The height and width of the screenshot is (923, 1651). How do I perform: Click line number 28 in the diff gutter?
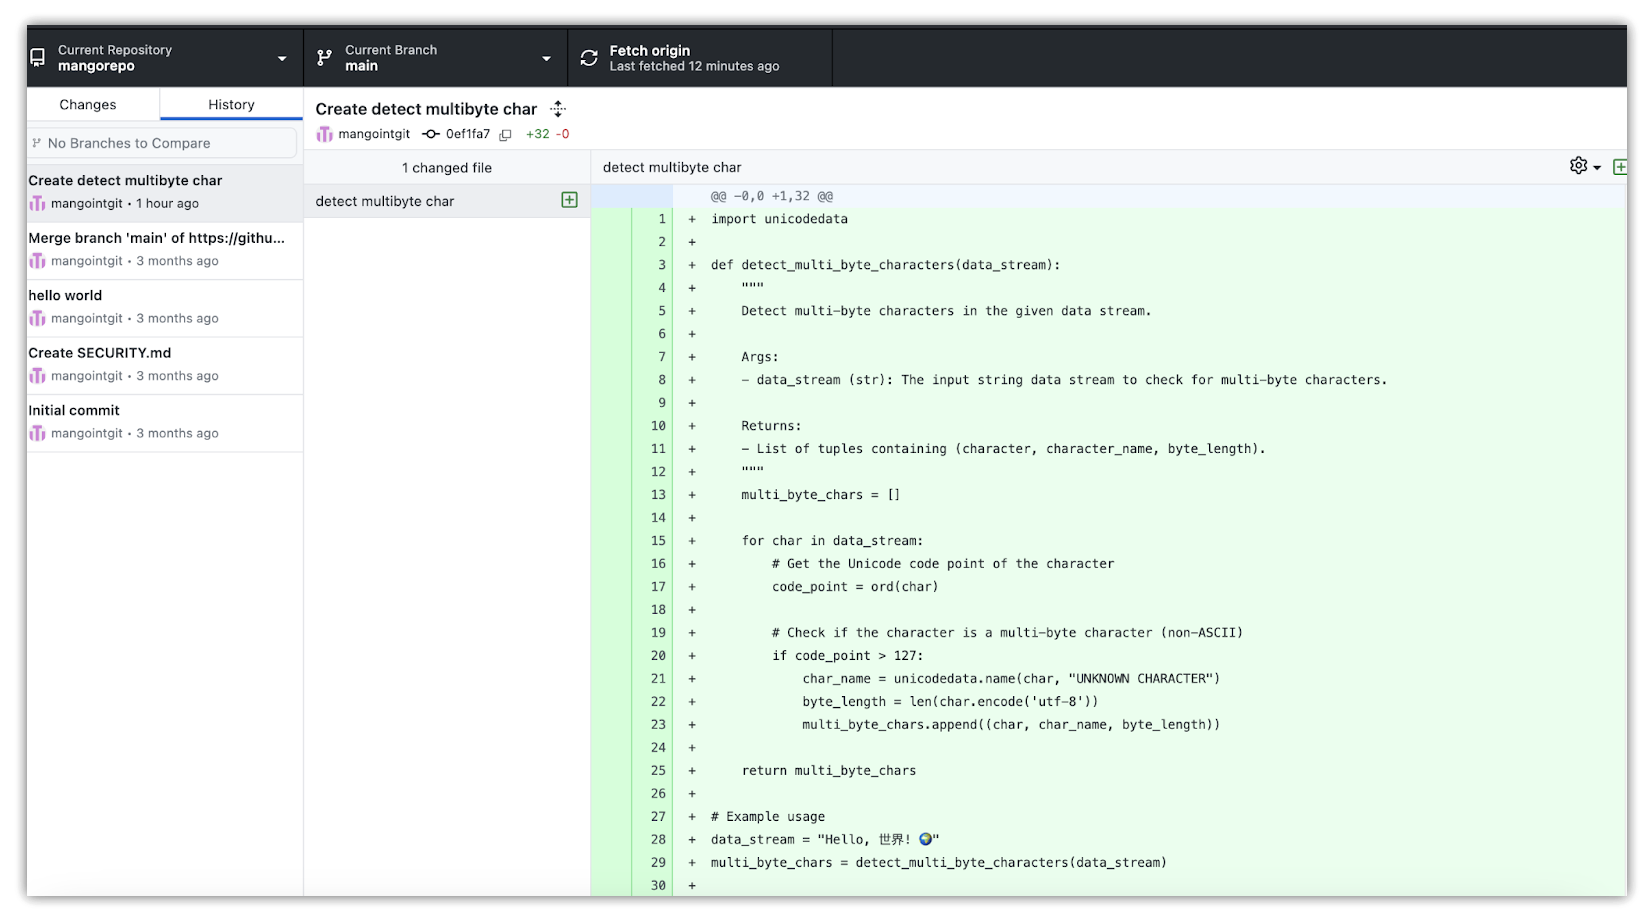(658, 840)
